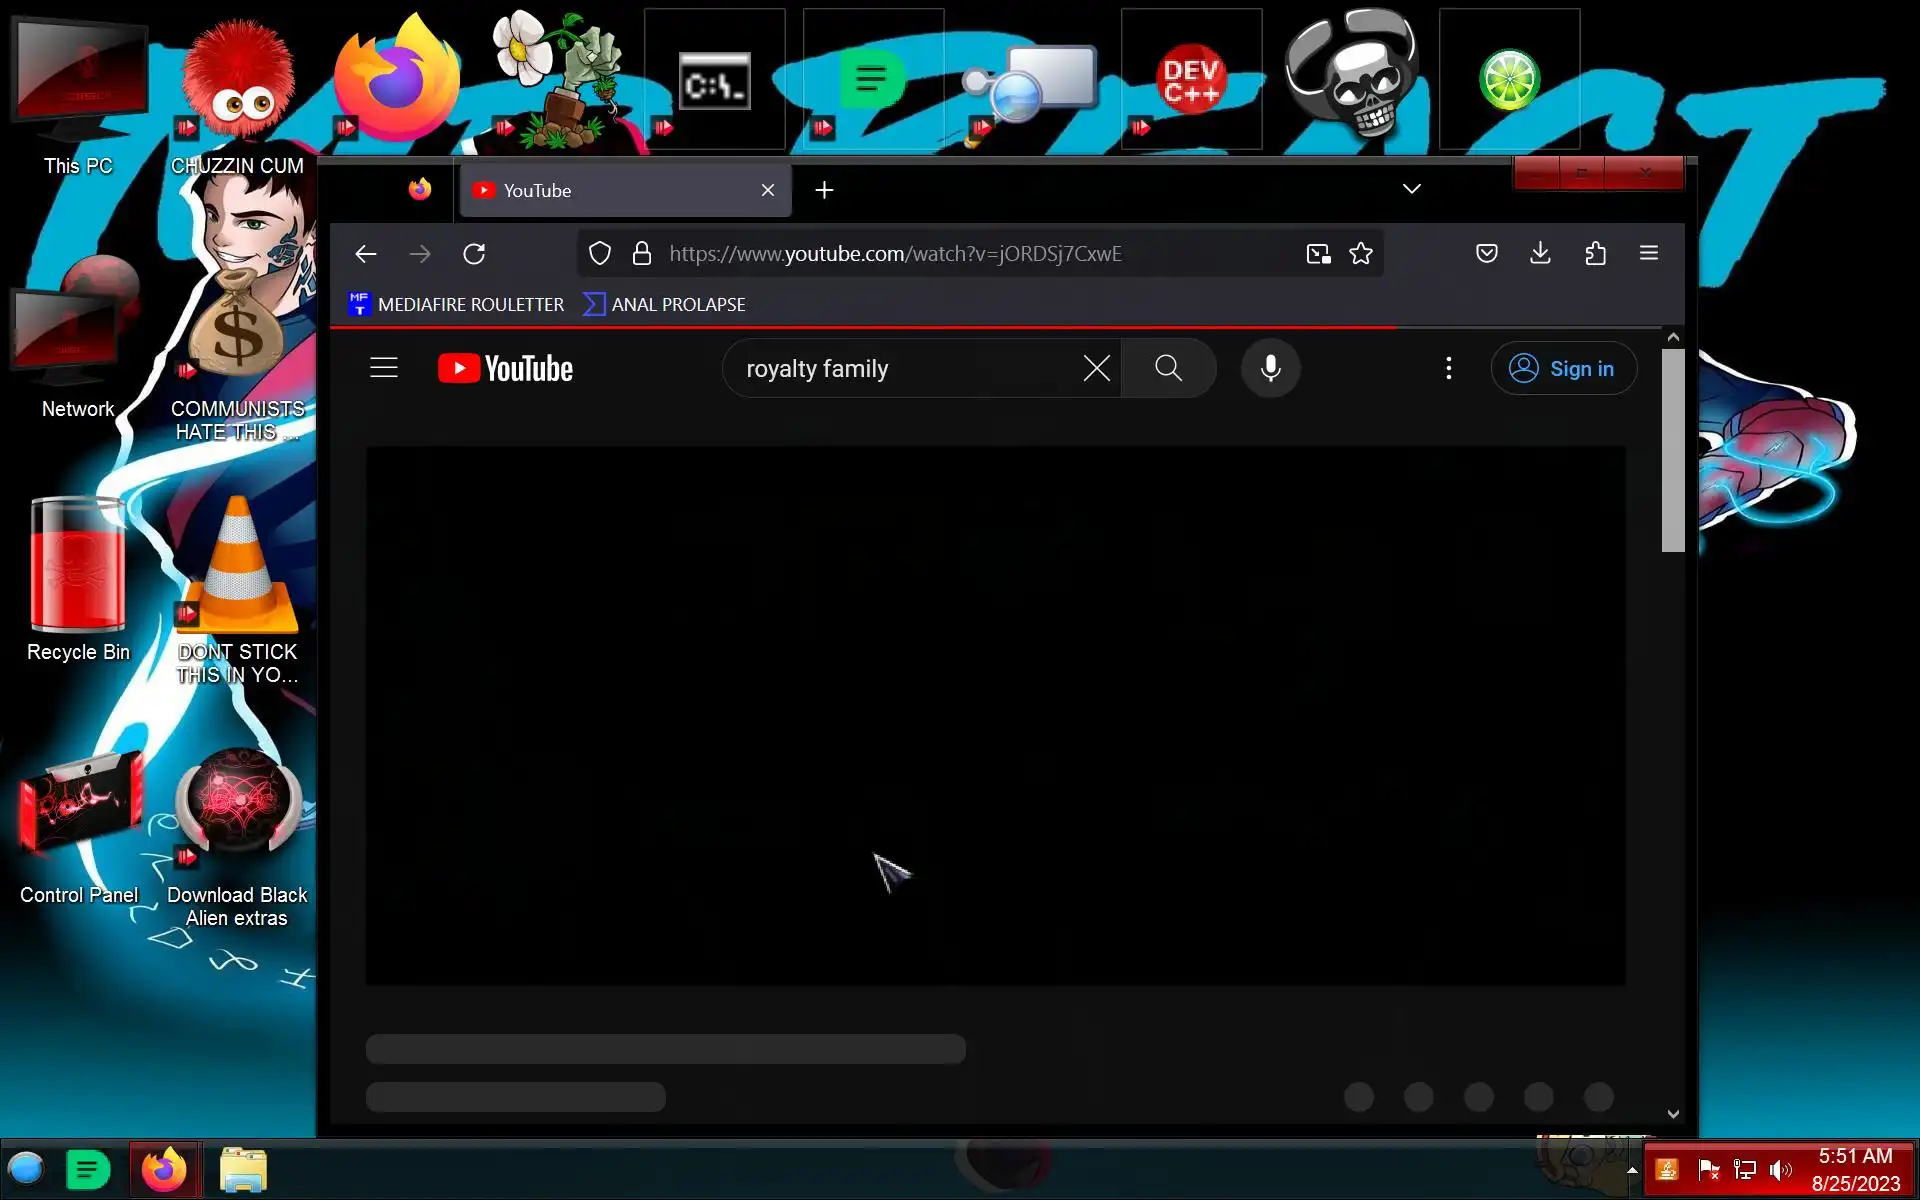The image size is (1920, 1200).
Task: Toggle the YouTube guide hamburger menu
Action: pos(384,368)
